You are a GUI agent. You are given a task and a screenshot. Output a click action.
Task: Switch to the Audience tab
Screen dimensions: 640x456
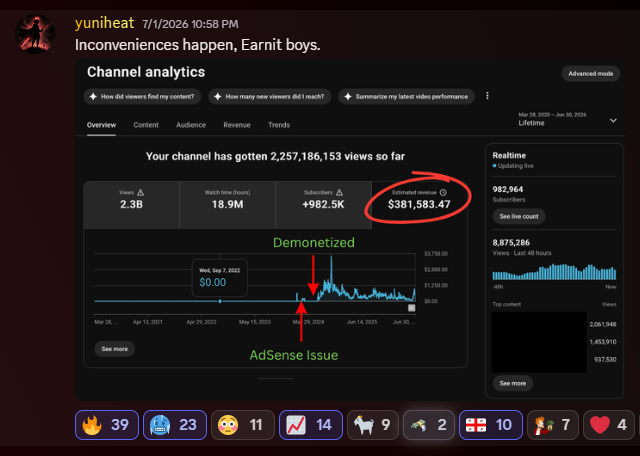[x=191, y=125]
